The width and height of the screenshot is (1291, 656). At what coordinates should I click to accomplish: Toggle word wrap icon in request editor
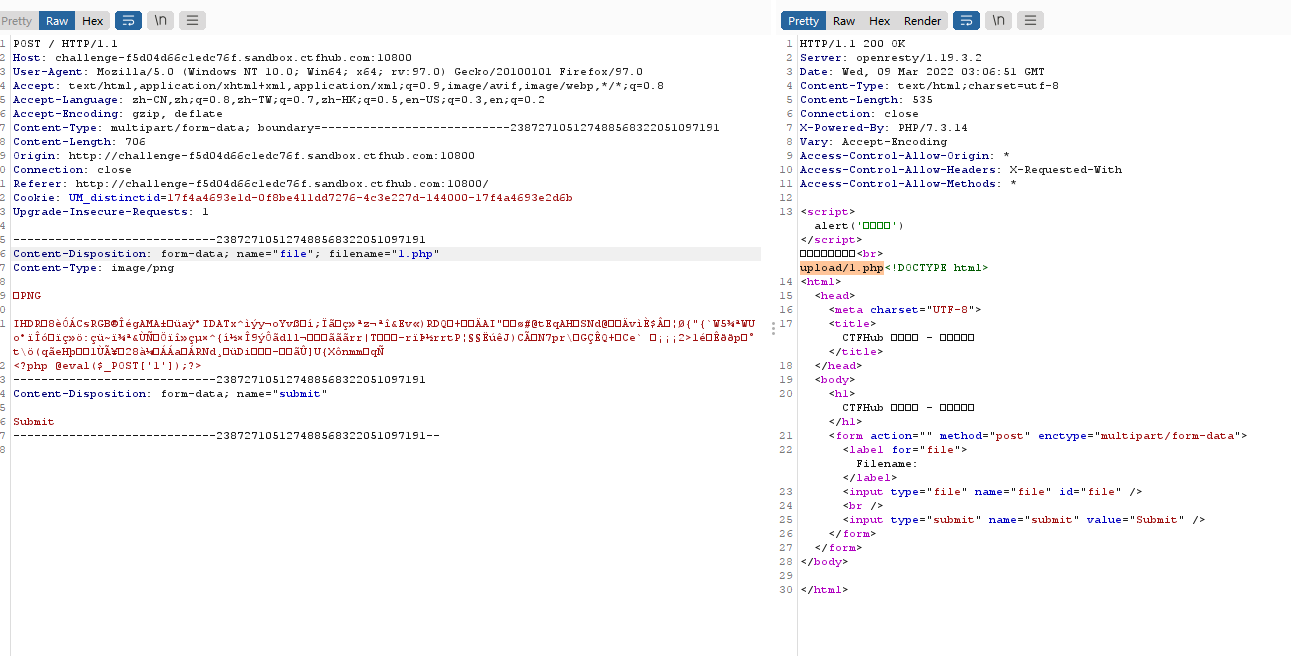tap(128, 20)
